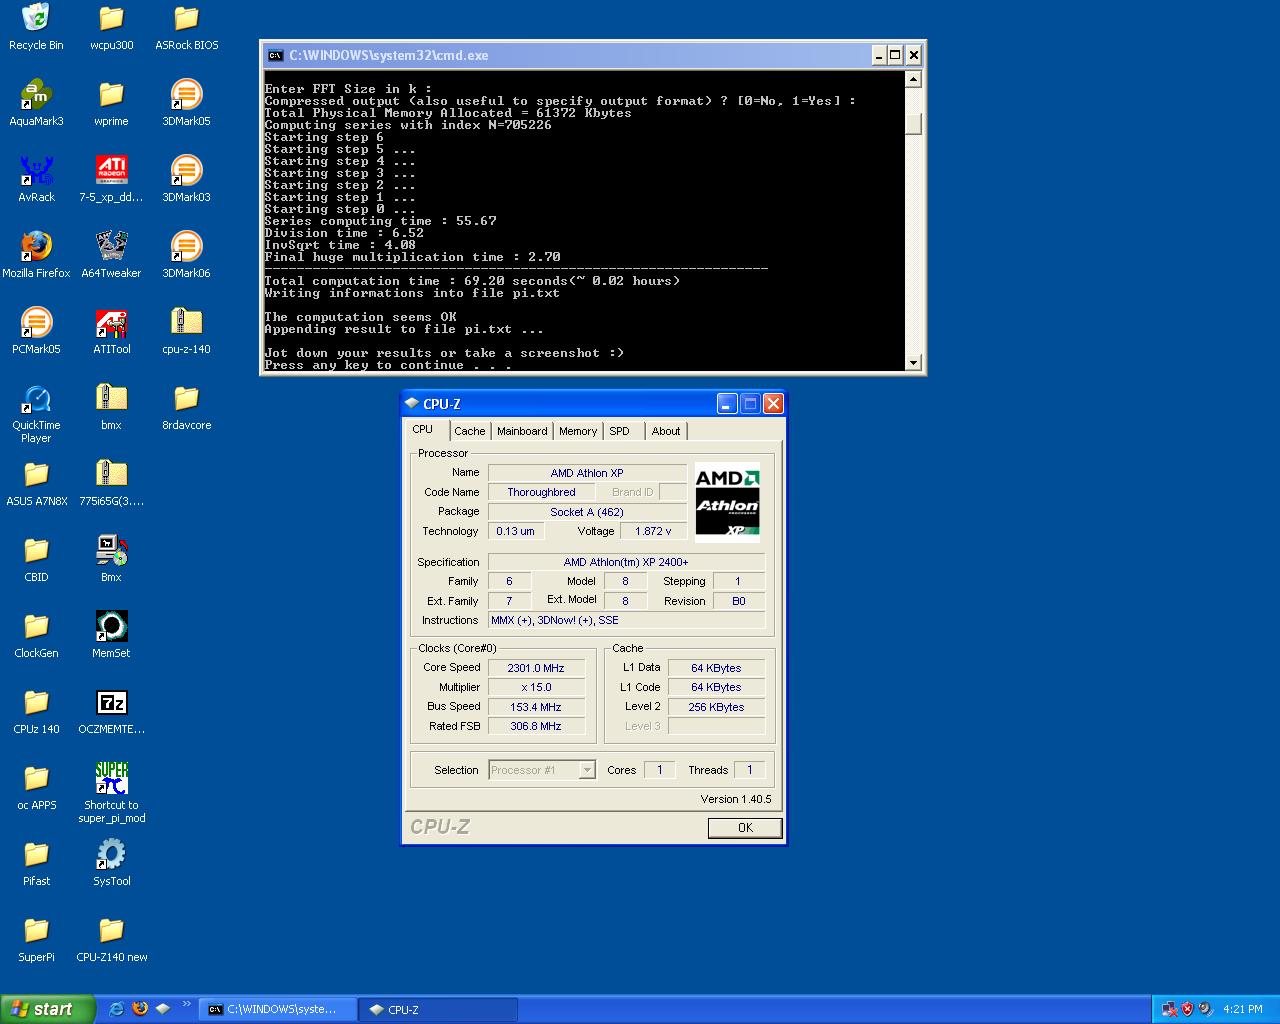This screenshot has height=1024, width=1280.
Task: Click the system clock showing 4:21 PM
Action: click(1243, 1009)
